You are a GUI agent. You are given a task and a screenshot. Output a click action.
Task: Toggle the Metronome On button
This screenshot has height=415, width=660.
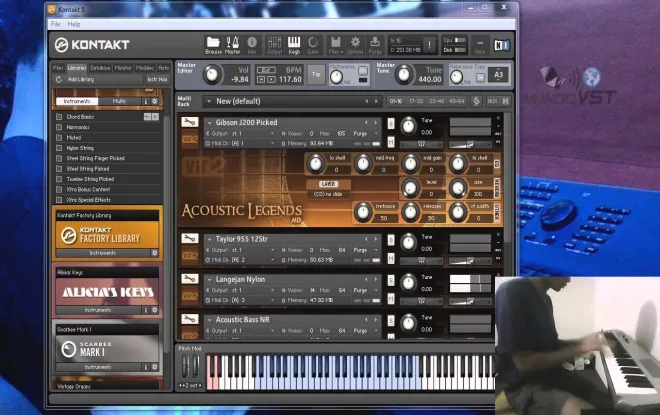(362, 71)
